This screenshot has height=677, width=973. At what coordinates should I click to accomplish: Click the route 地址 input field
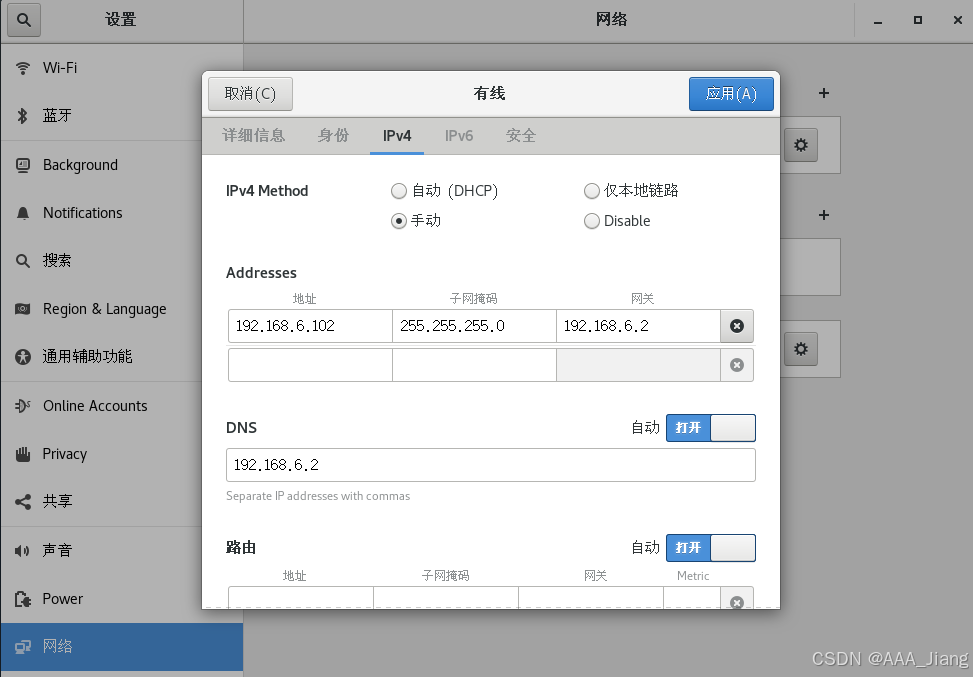301,598
